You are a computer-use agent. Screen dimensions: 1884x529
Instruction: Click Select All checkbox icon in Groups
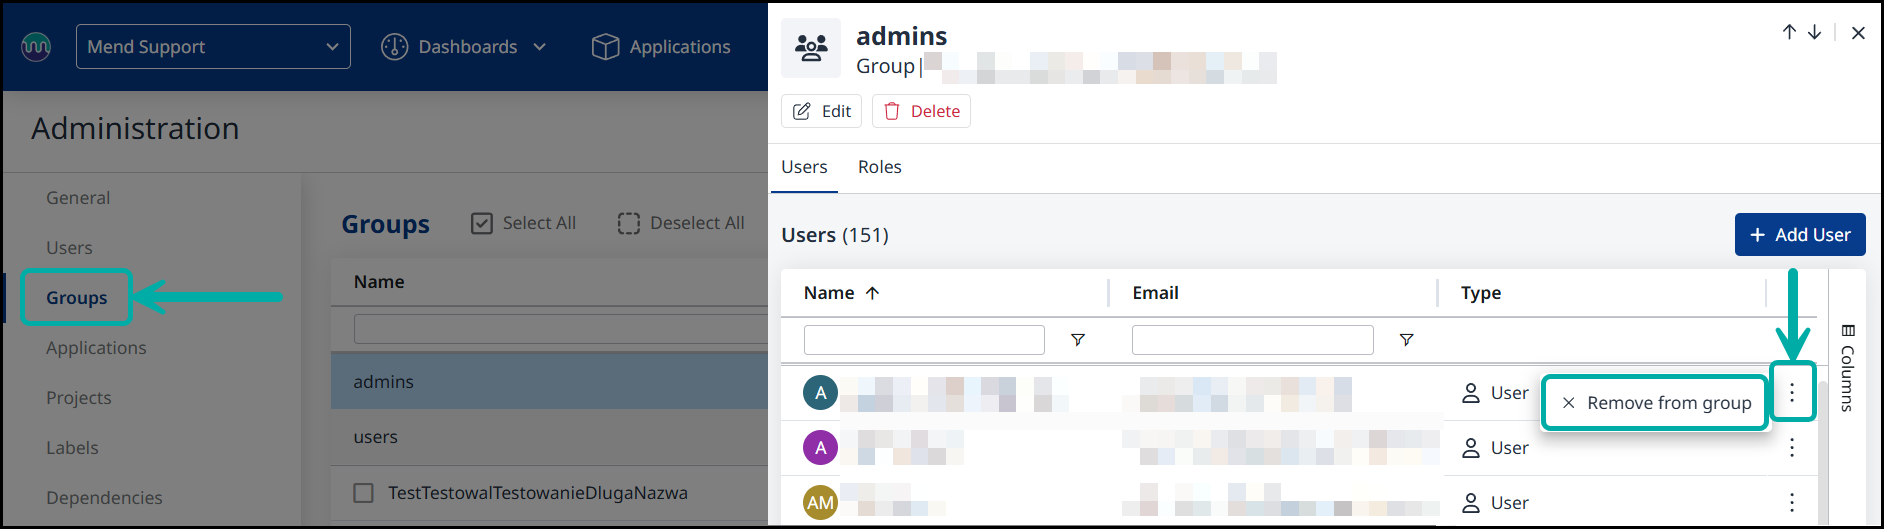(482, 223)
